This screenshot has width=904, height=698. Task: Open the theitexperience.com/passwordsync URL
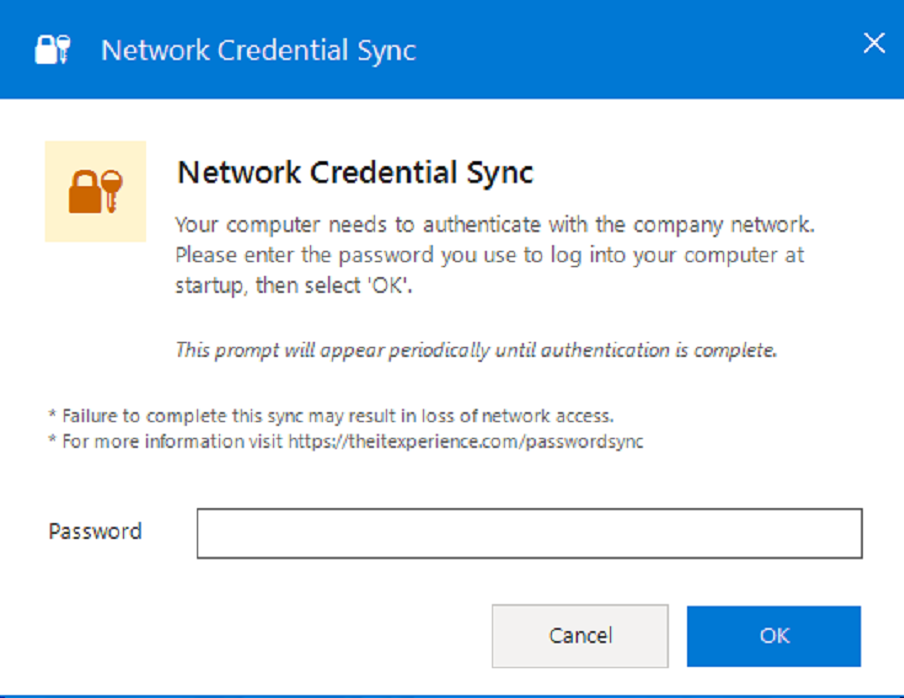(x=466, y=441)
